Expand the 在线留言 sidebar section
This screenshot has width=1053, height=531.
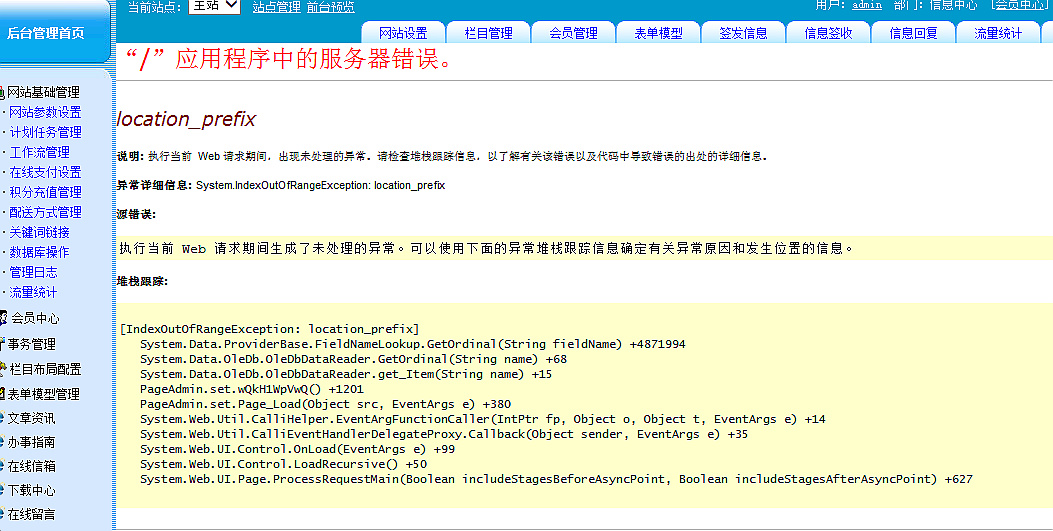click(31, 514)
